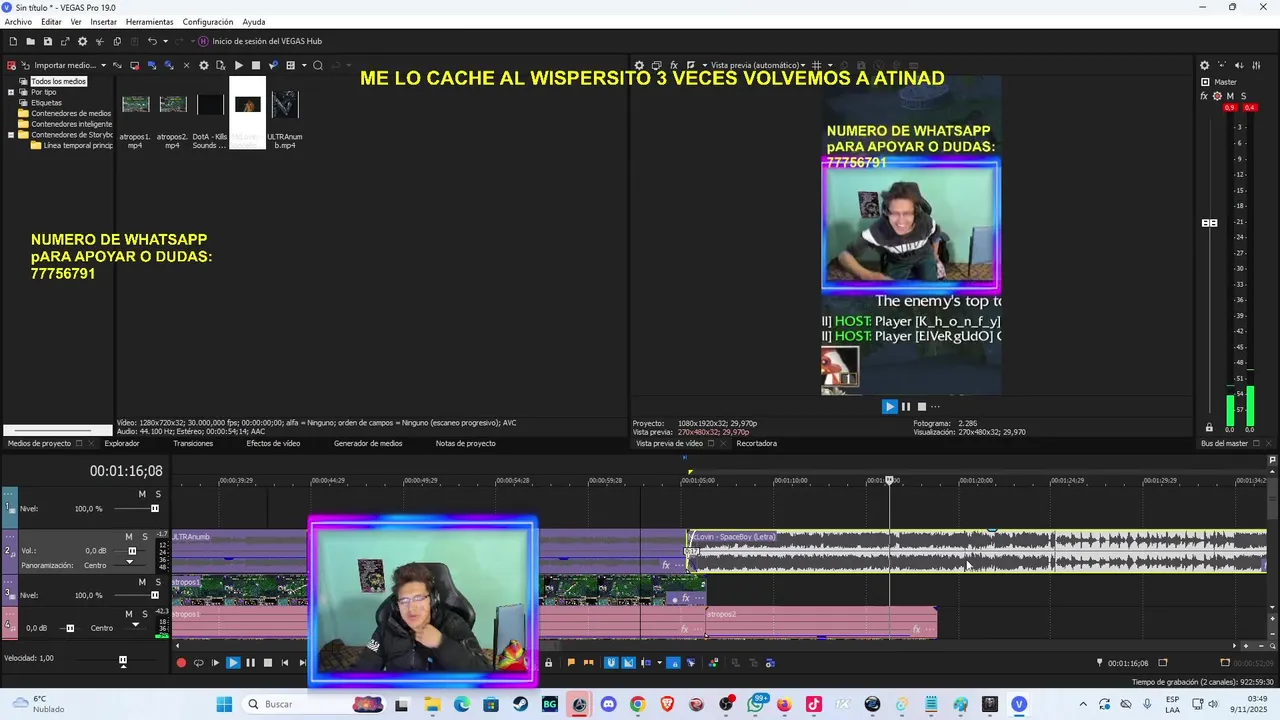Open the Master bus settings gear
1280x720 pixels.
pyautogui.click(x=1217, y=96)
